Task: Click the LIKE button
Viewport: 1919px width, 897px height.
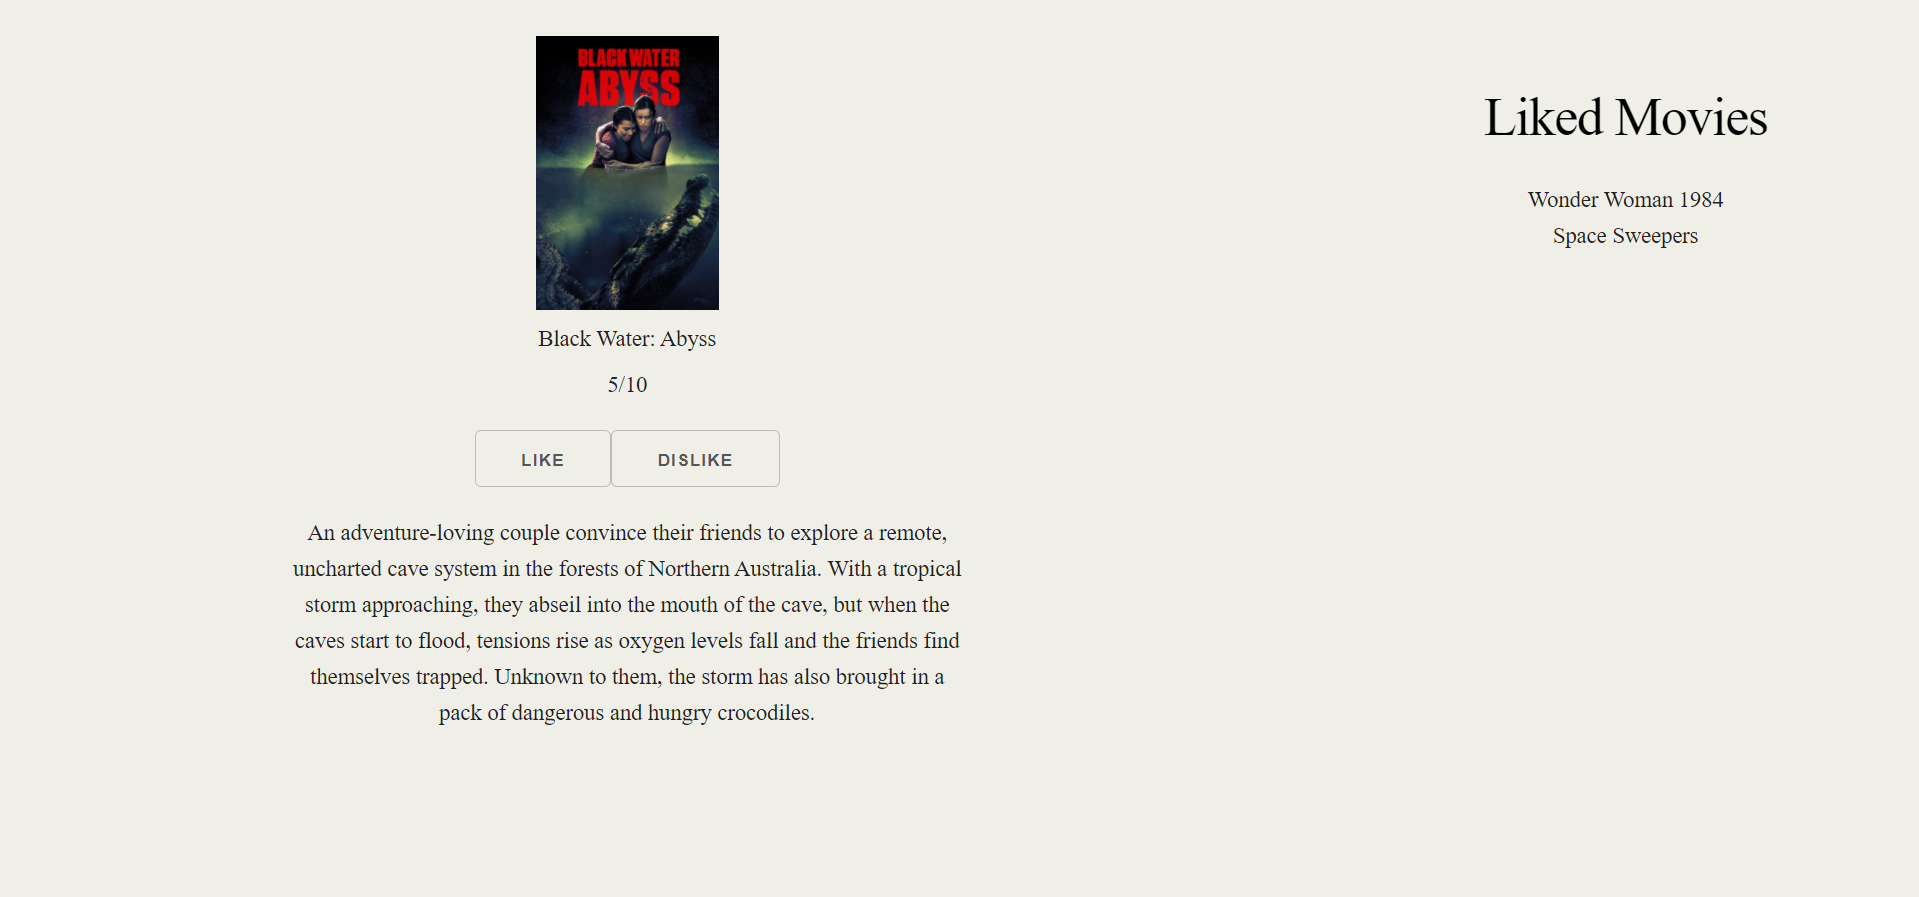Action: click(542, 459)
